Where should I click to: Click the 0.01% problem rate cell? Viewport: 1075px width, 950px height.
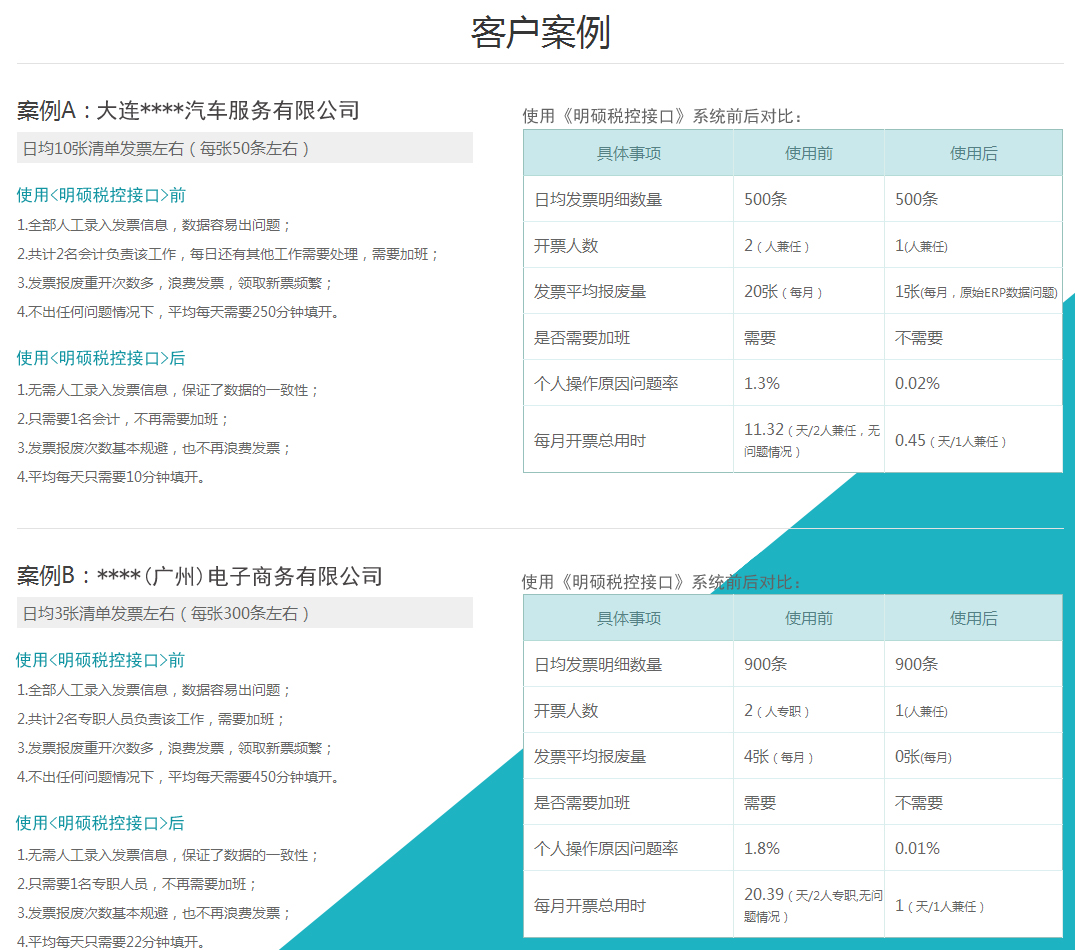click(x=917, y=848)
